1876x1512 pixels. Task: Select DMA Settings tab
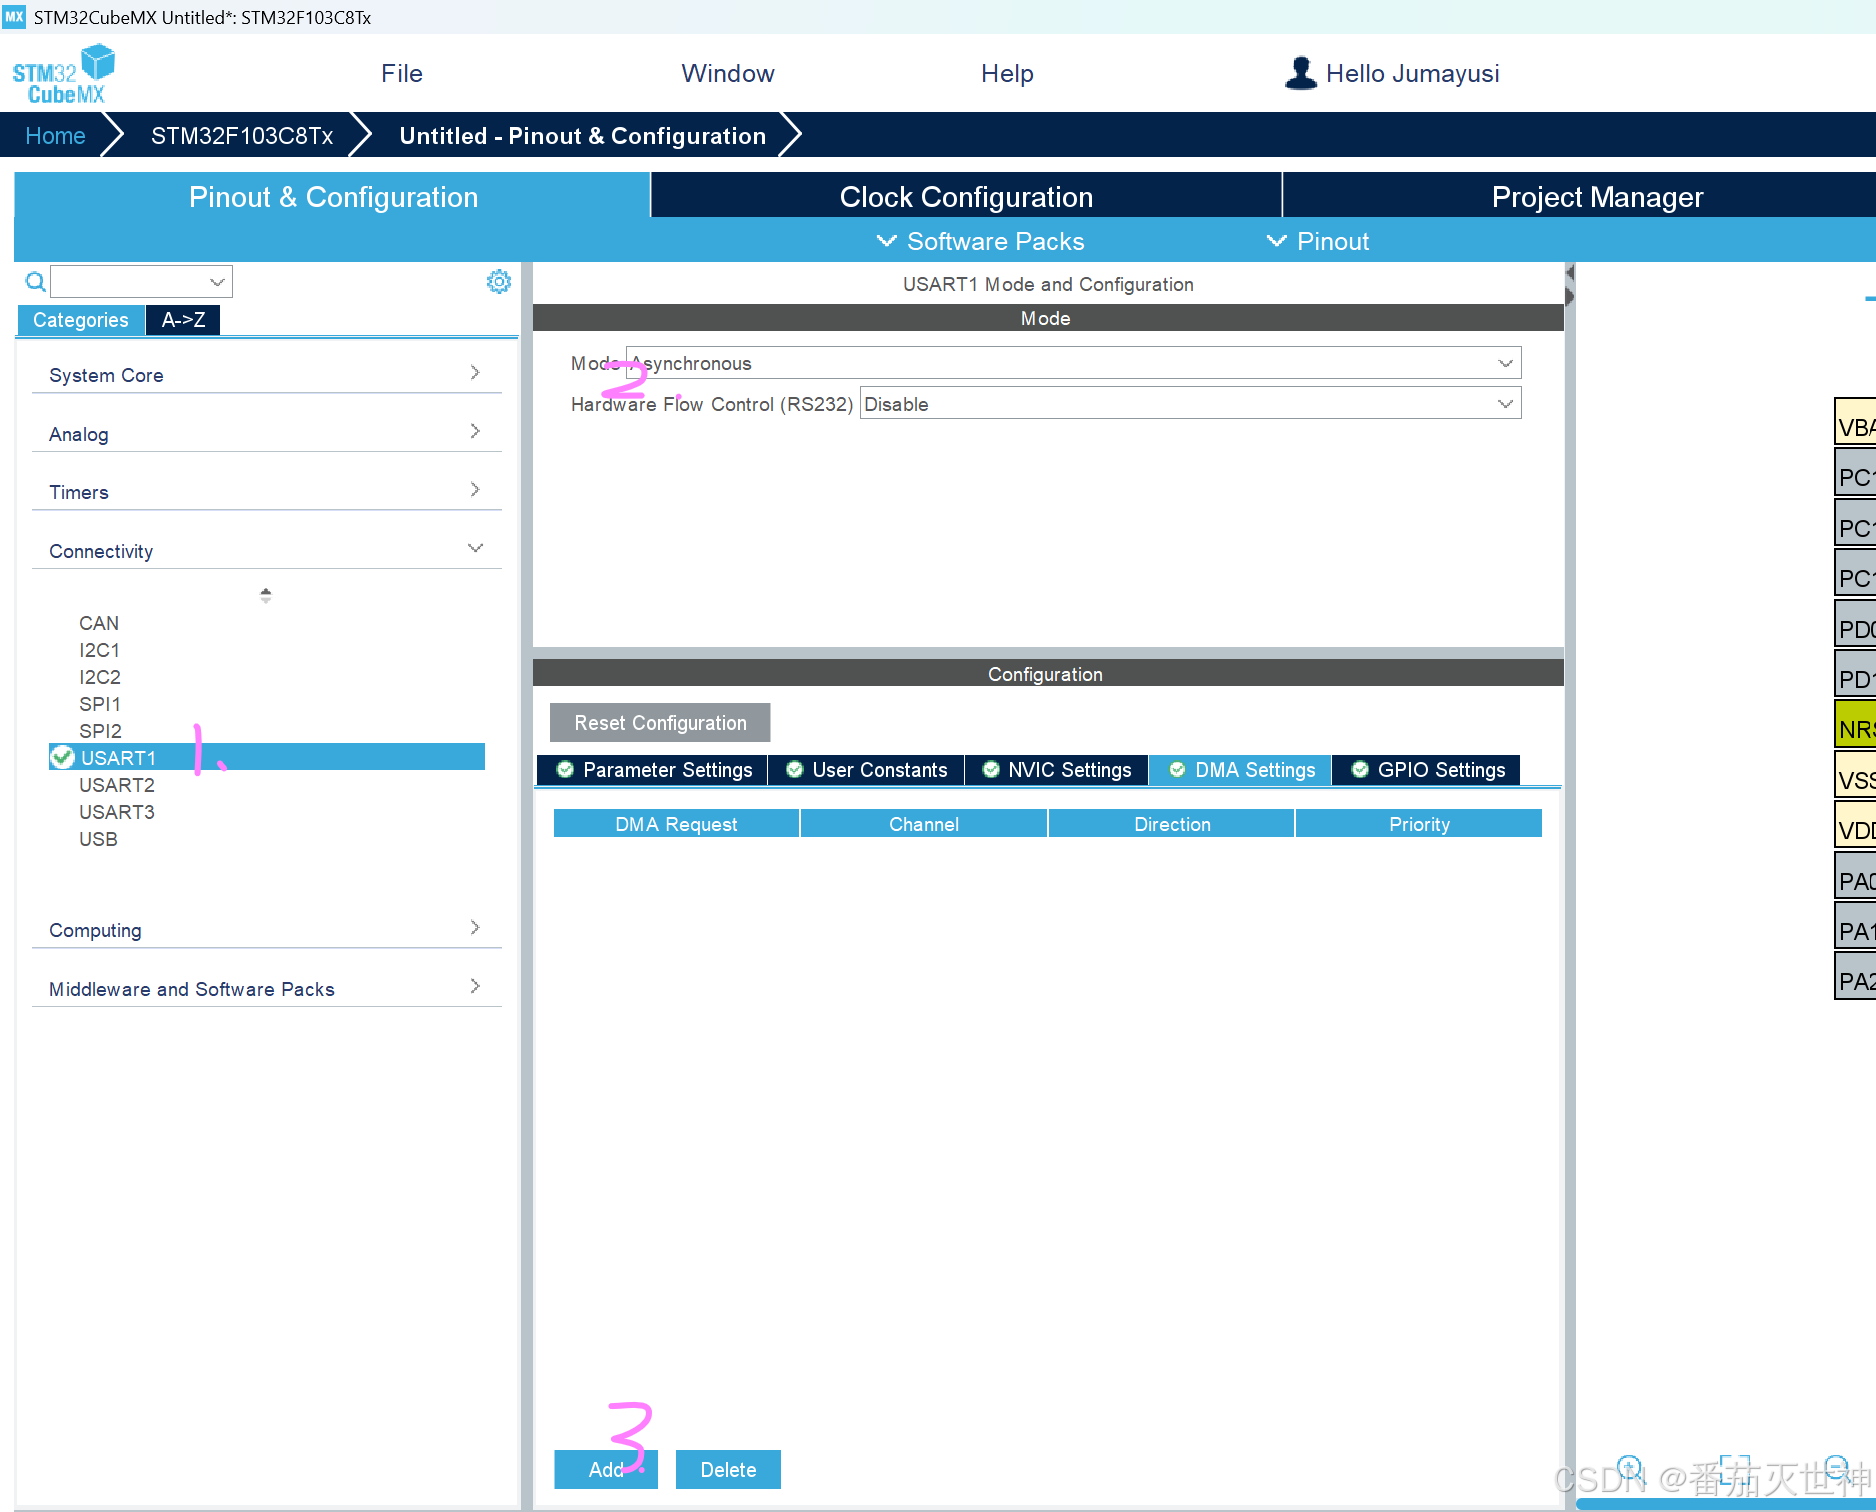1241,769
